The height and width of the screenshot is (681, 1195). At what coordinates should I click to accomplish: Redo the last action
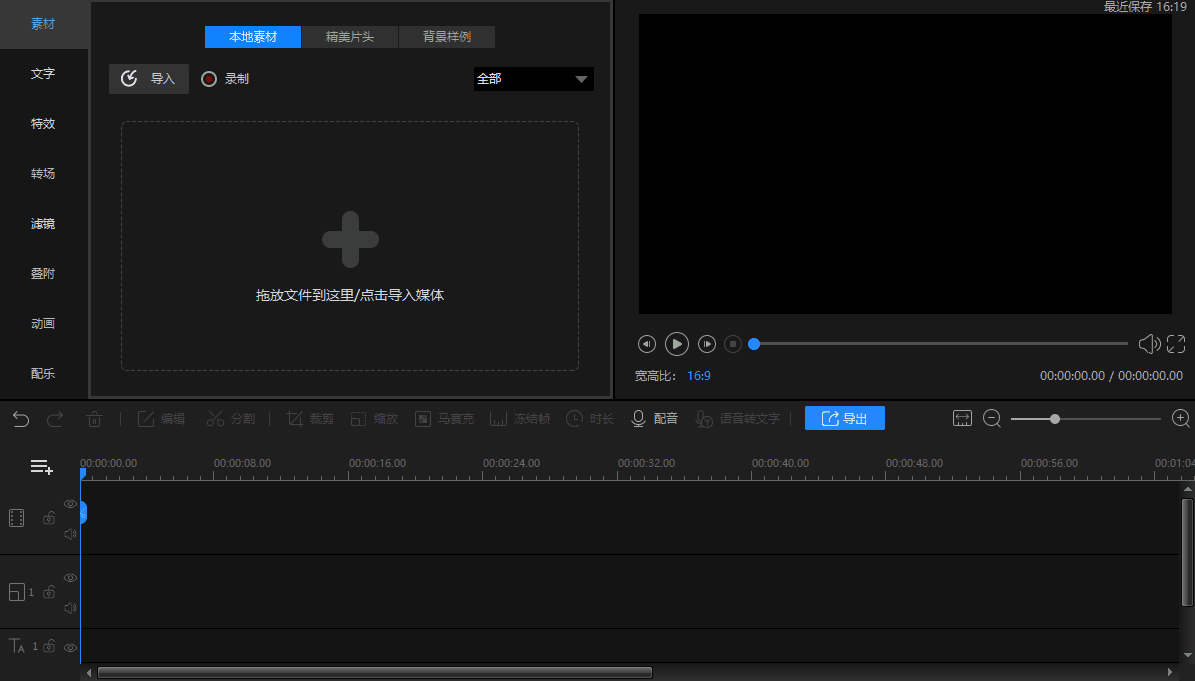tap(55, 419)
